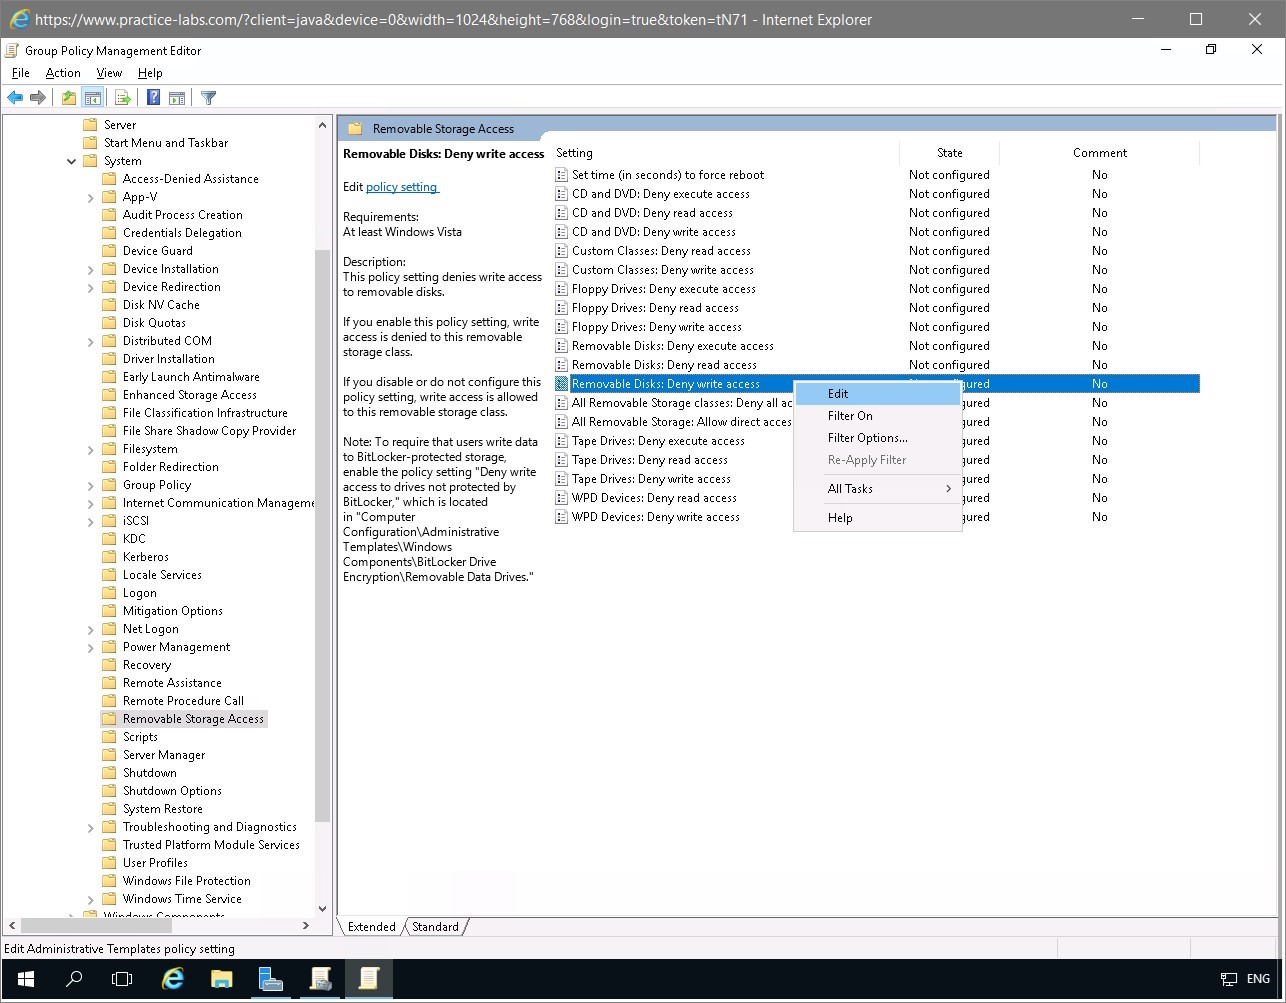Screen dimensions: 1286x1003
Task: Expand the Power Management node
Action: (x=91, y=646)
